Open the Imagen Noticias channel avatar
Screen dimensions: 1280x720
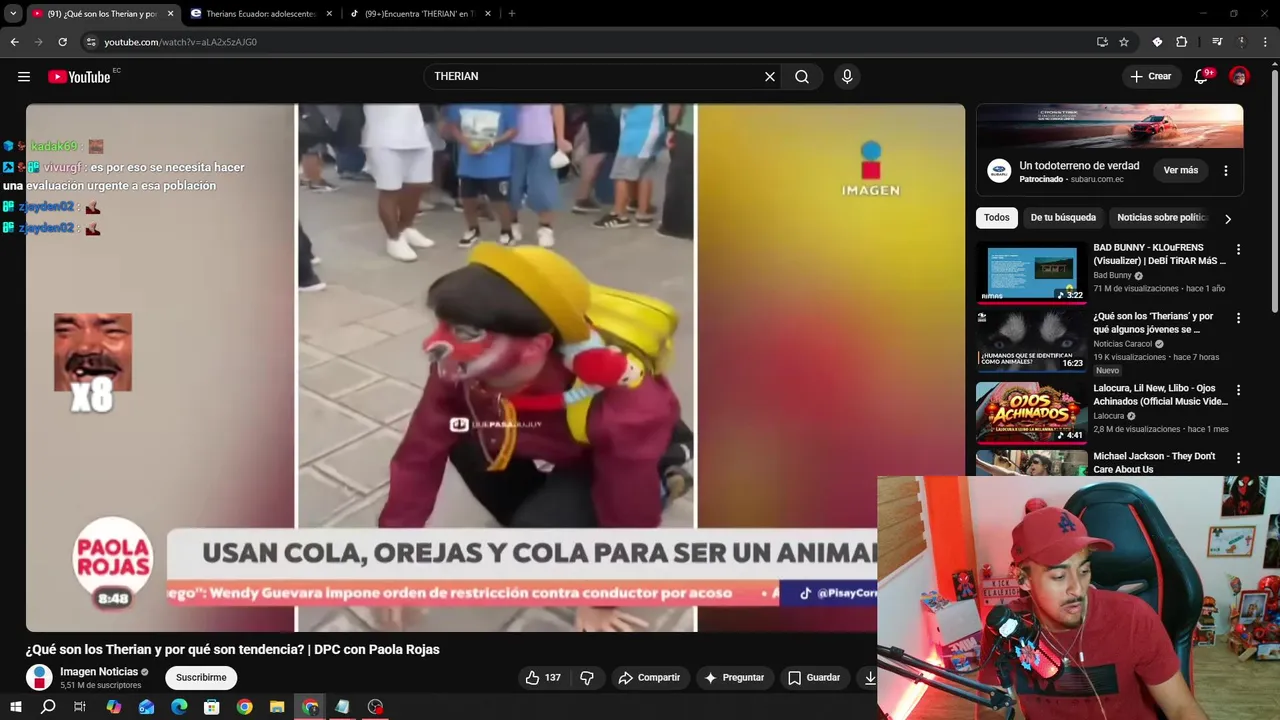point(39,678)
